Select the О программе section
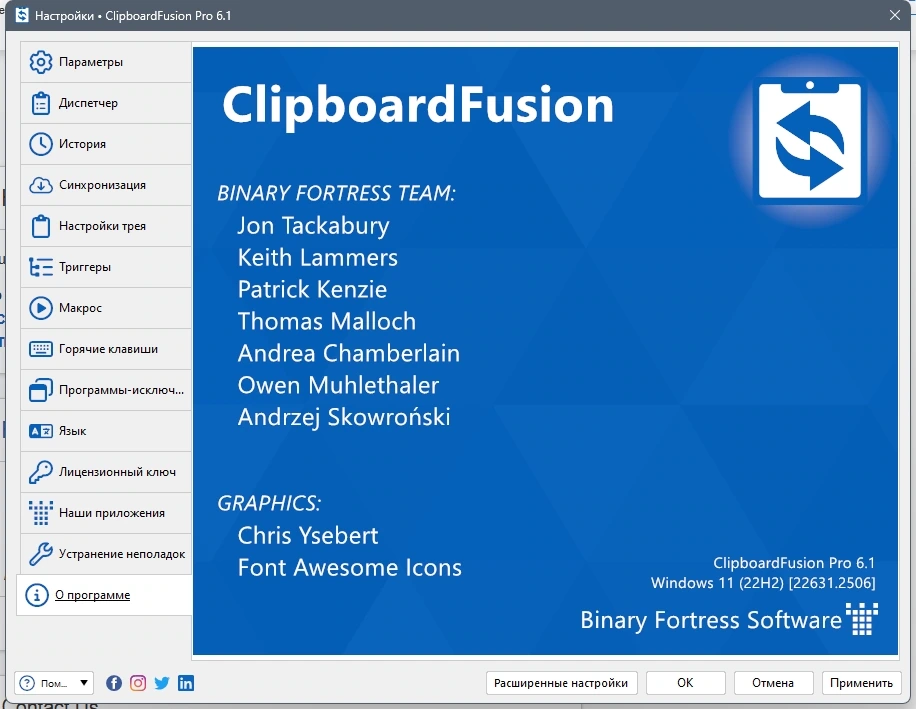 point(104,595)
